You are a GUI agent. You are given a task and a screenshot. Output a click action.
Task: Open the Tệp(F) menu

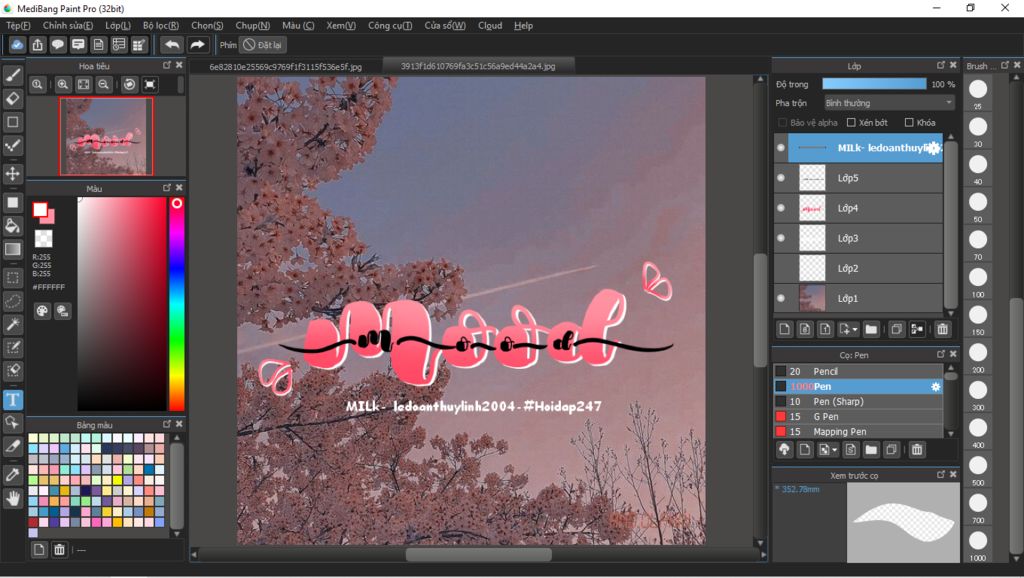click(x=18, y=25)
